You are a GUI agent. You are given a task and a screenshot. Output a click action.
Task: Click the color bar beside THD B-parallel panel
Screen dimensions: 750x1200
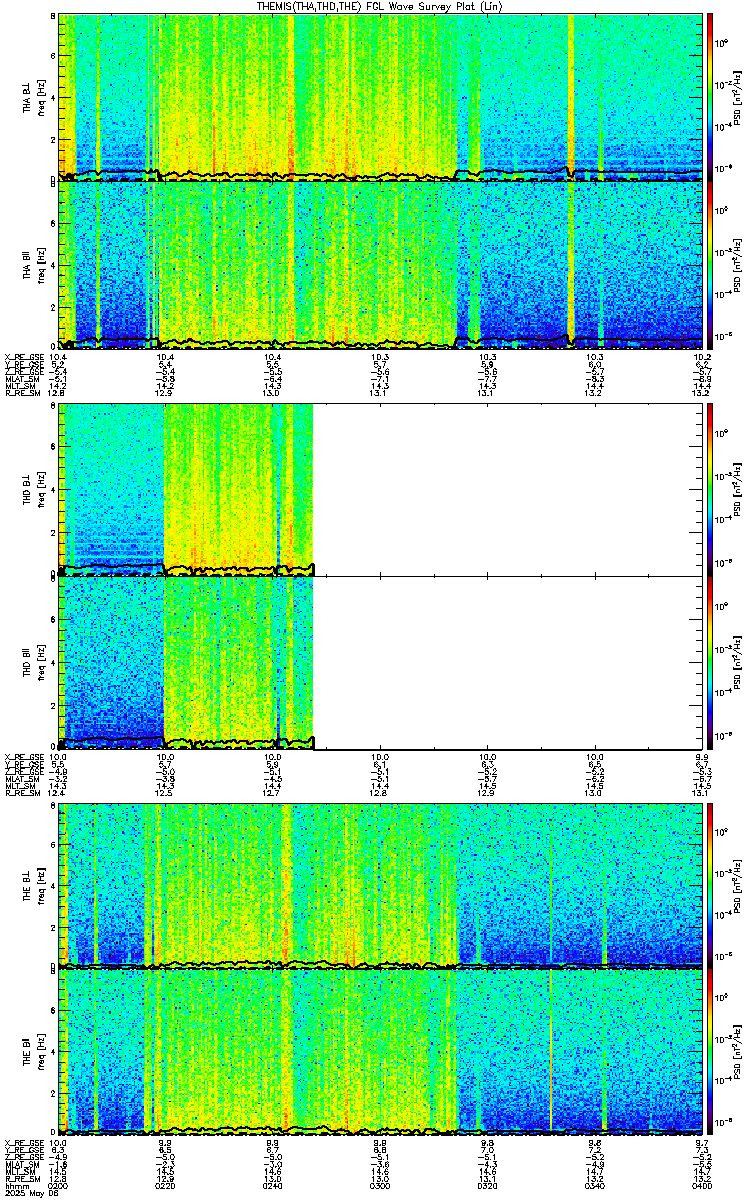click(x=711, y=663)
